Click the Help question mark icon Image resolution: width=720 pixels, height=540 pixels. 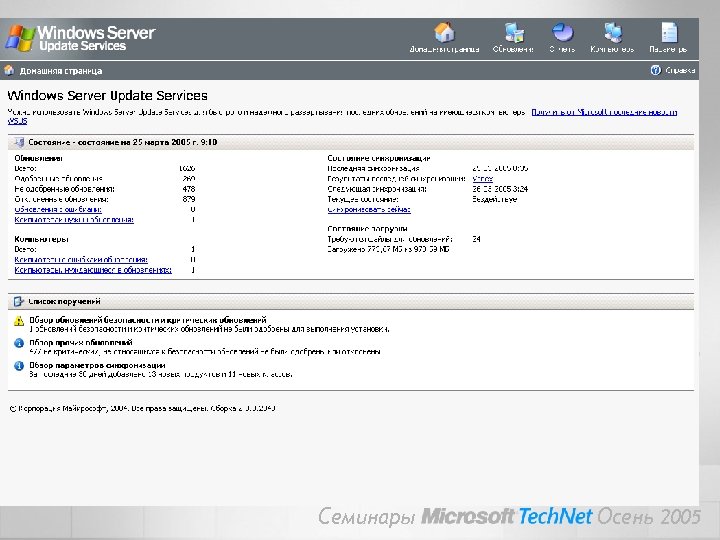[655, 70]
